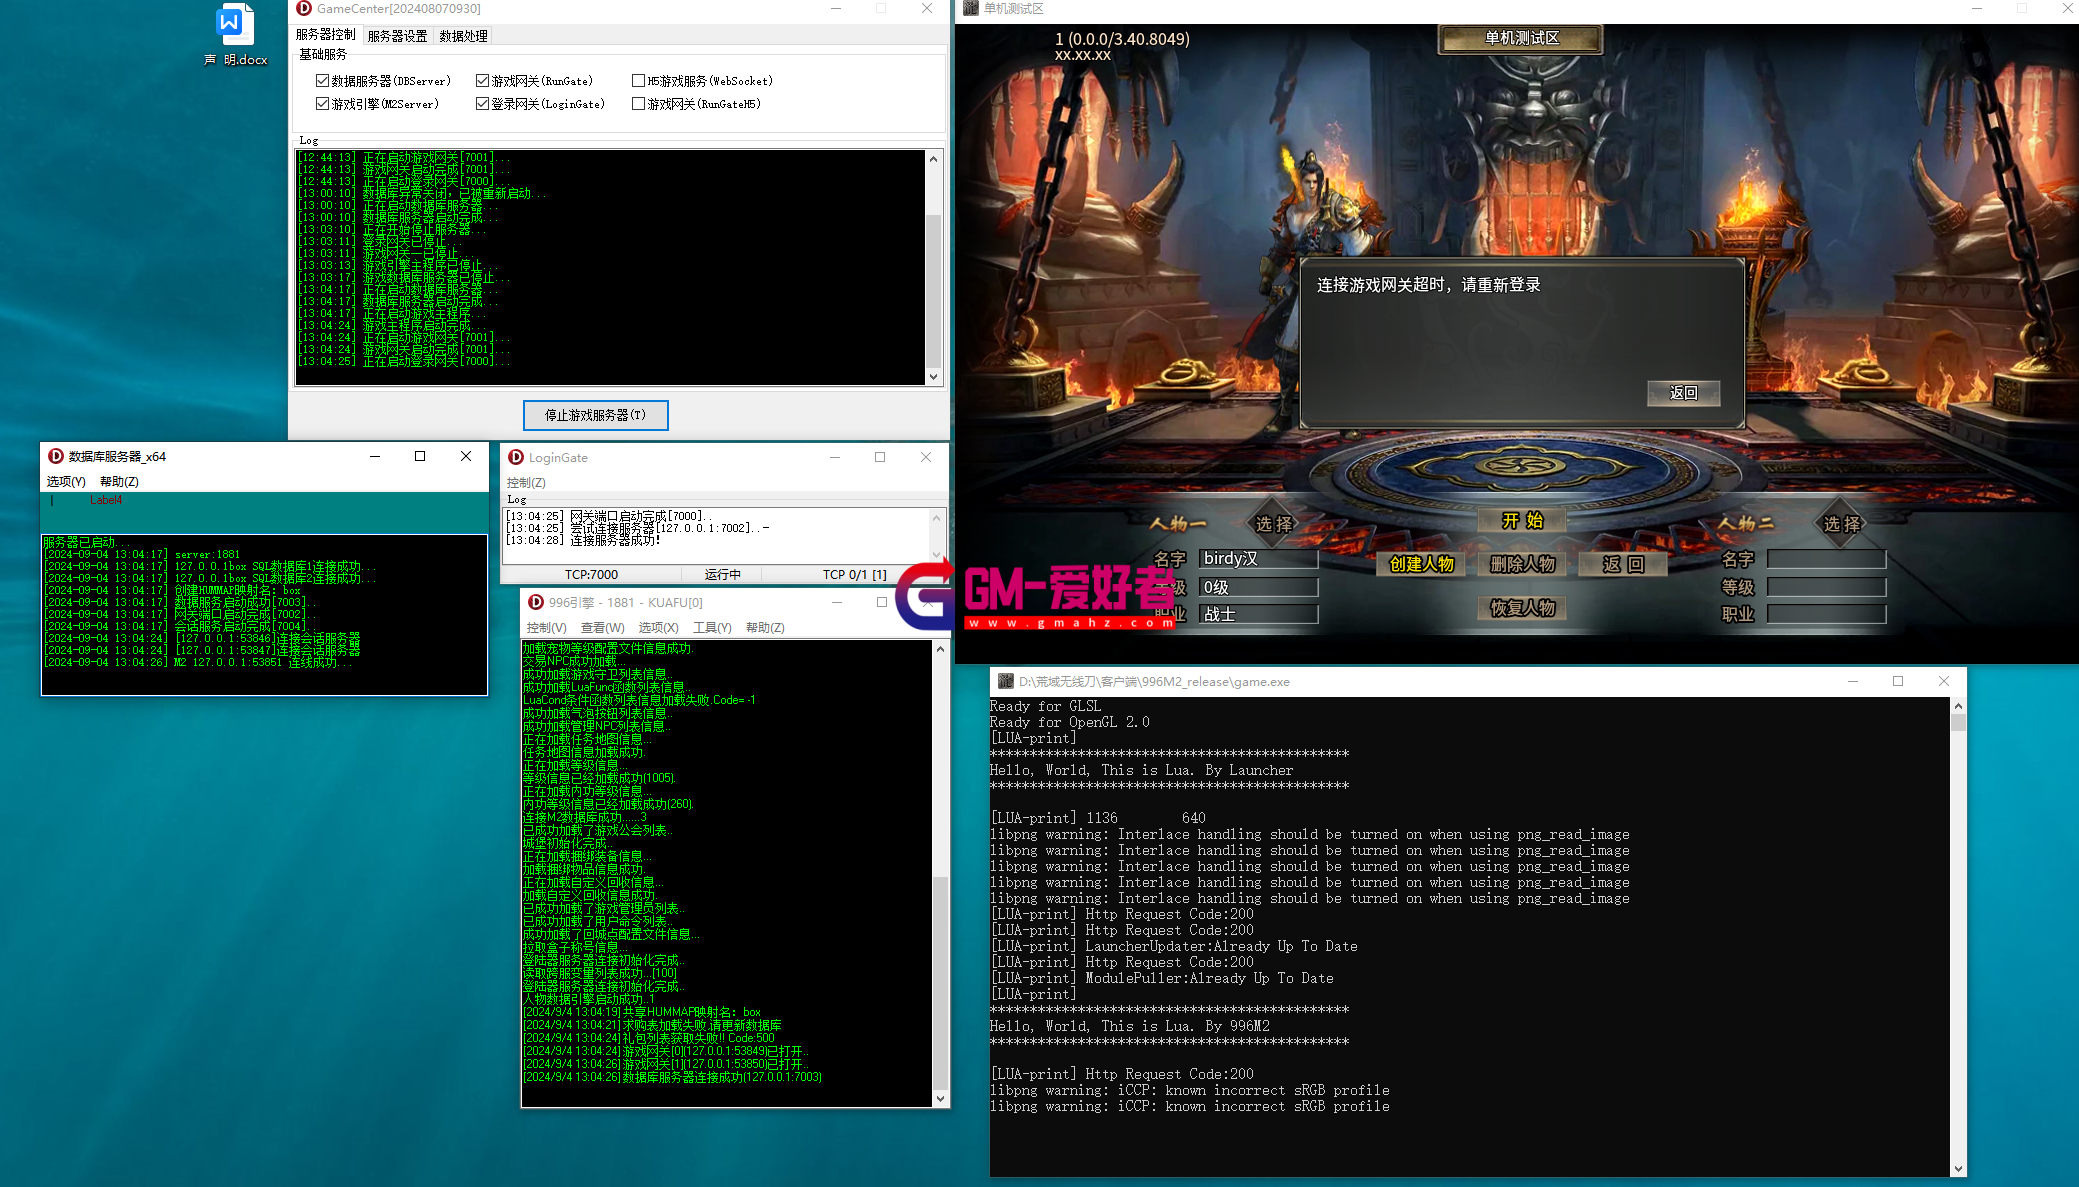2079x1187 pixels.
Task: Open 控制(V) menu in 996引擎 window
Action: (546, 628)
